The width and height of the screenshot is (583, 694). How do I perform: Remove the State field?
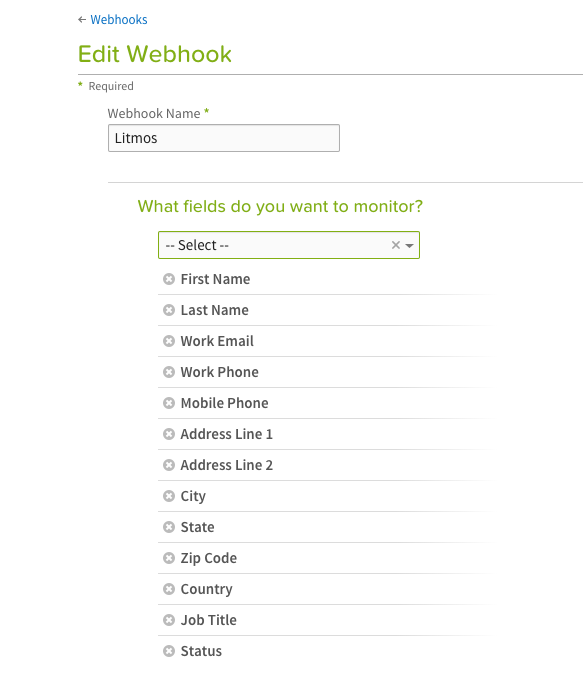point(169,527)
